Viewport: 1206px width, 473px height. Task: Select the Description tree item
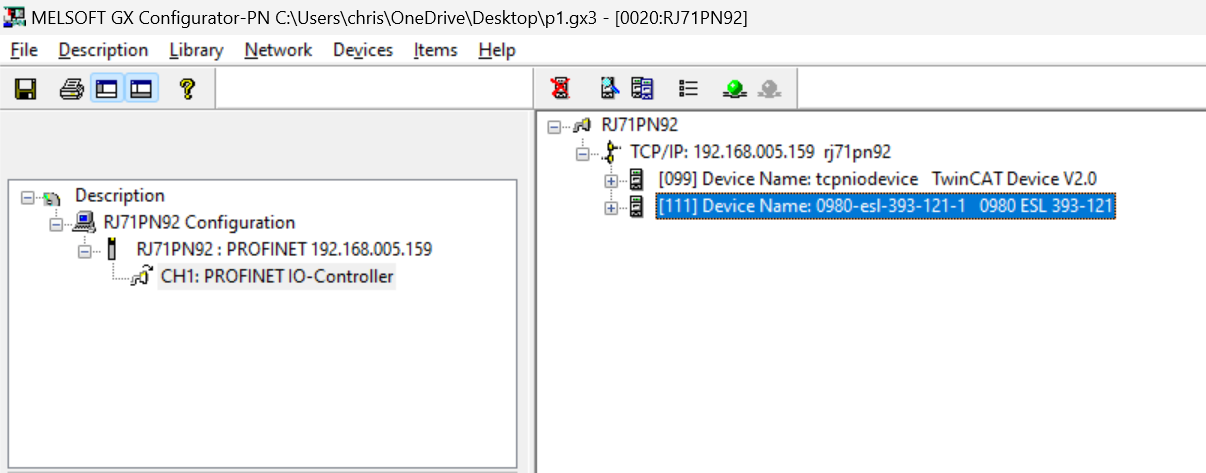[x=120, y=196]
